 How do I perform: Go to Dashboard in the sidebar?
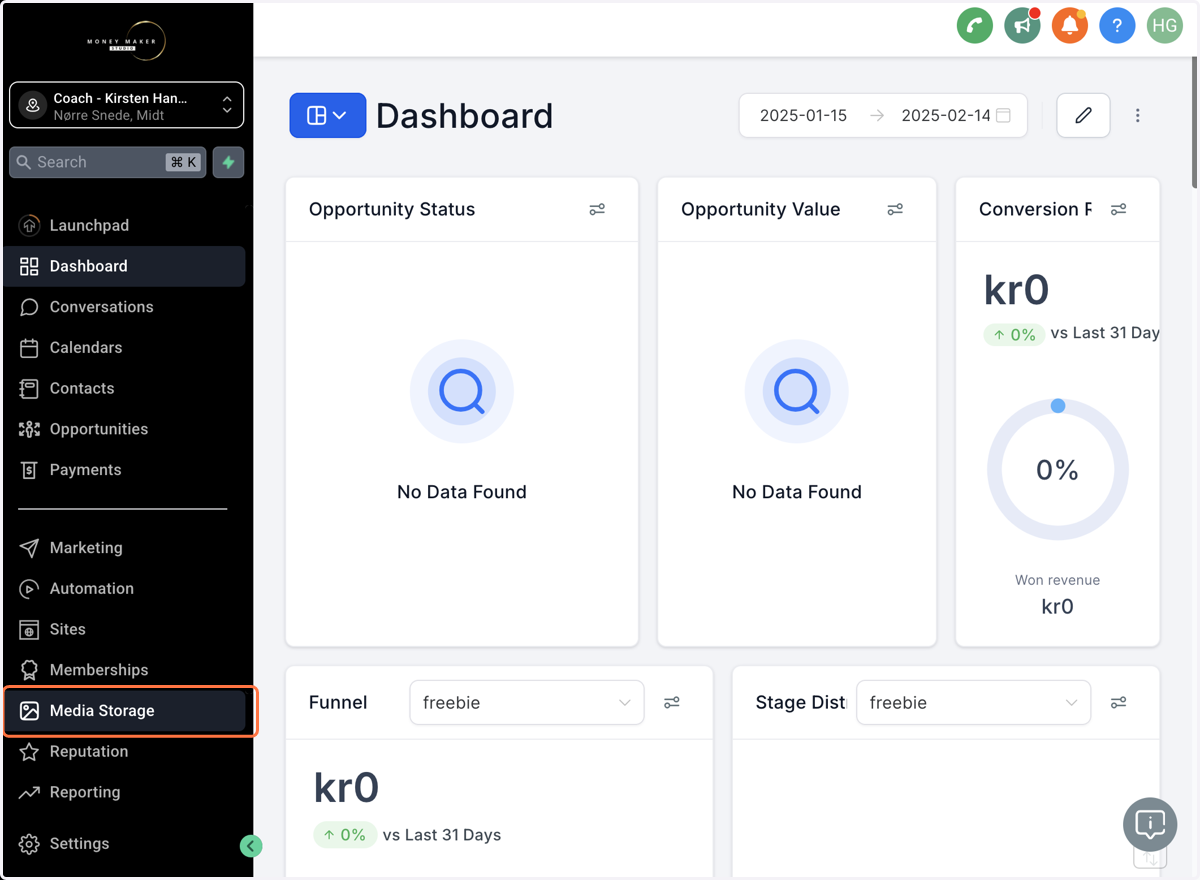pos(125,266)
